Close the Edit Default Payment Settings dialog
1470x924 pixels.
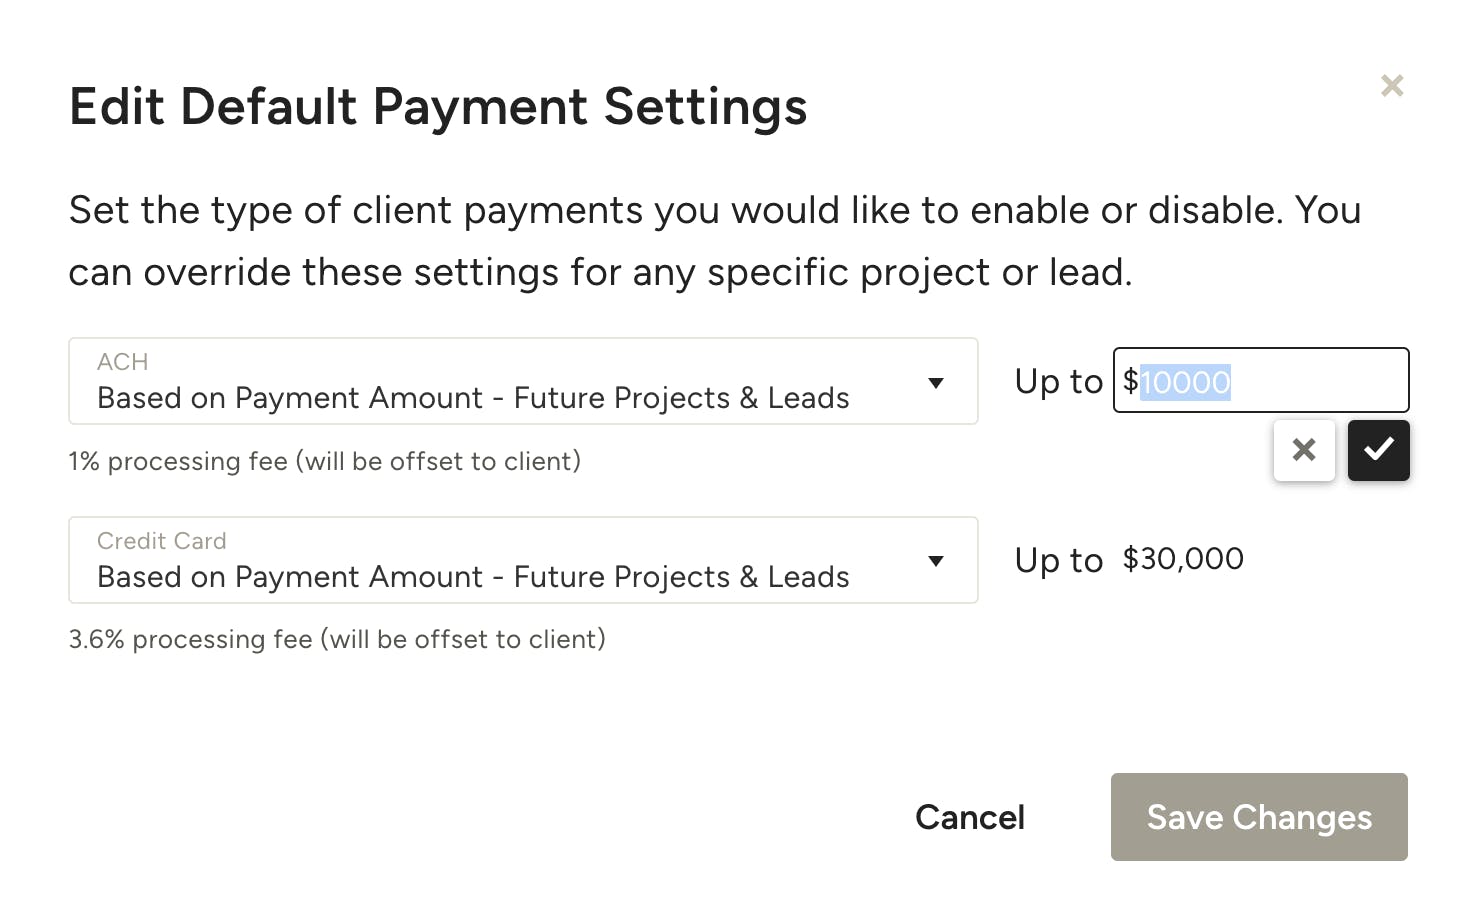[x=1391, y=86]
